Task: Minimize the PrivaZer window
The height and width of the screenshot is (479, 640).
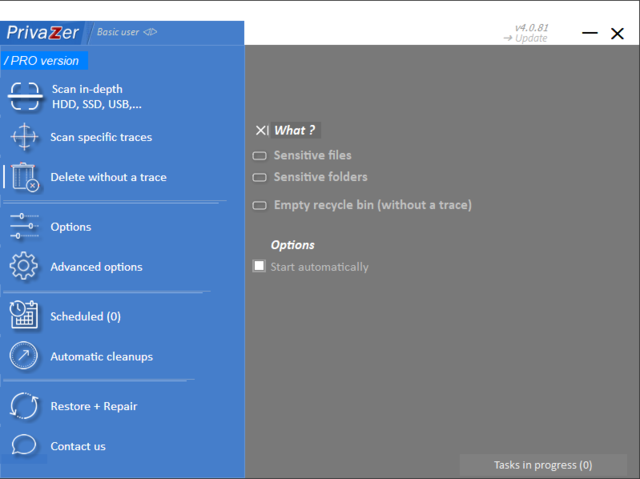Action: [589, 33]
